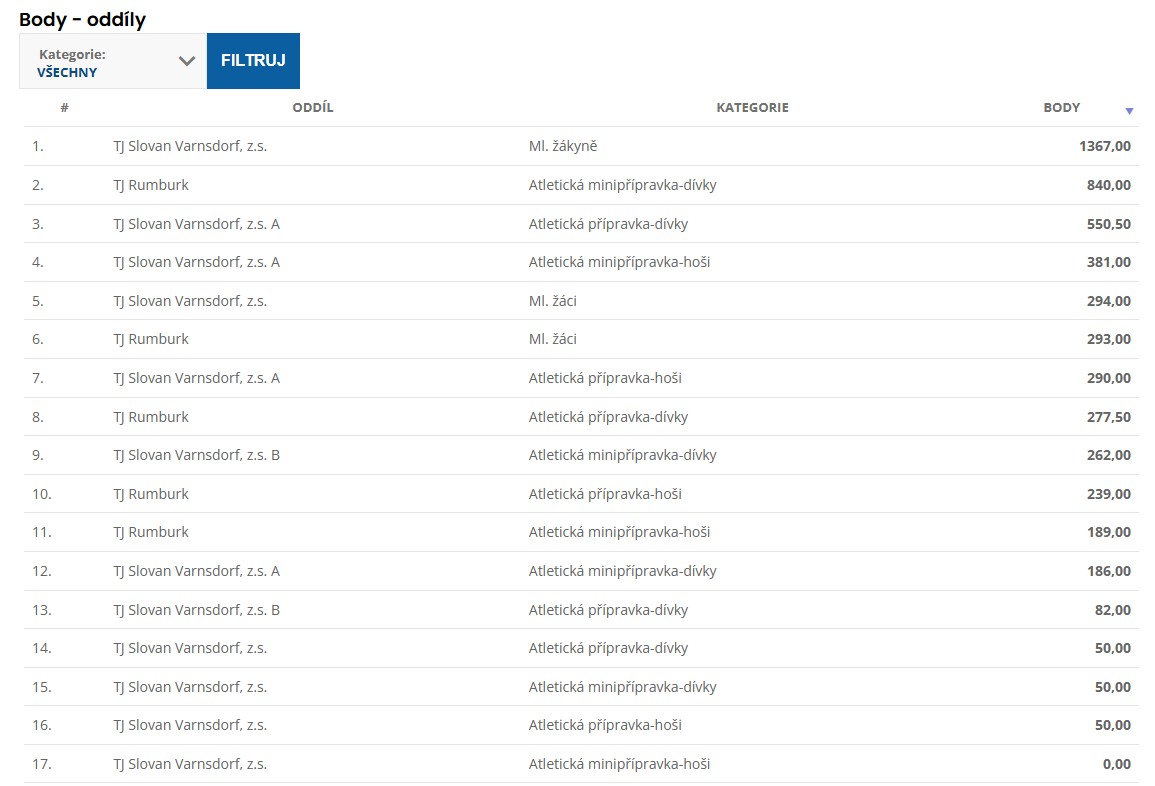Click row number 17 in the table
Screen dimensions: 1155x786
[41, 764]
